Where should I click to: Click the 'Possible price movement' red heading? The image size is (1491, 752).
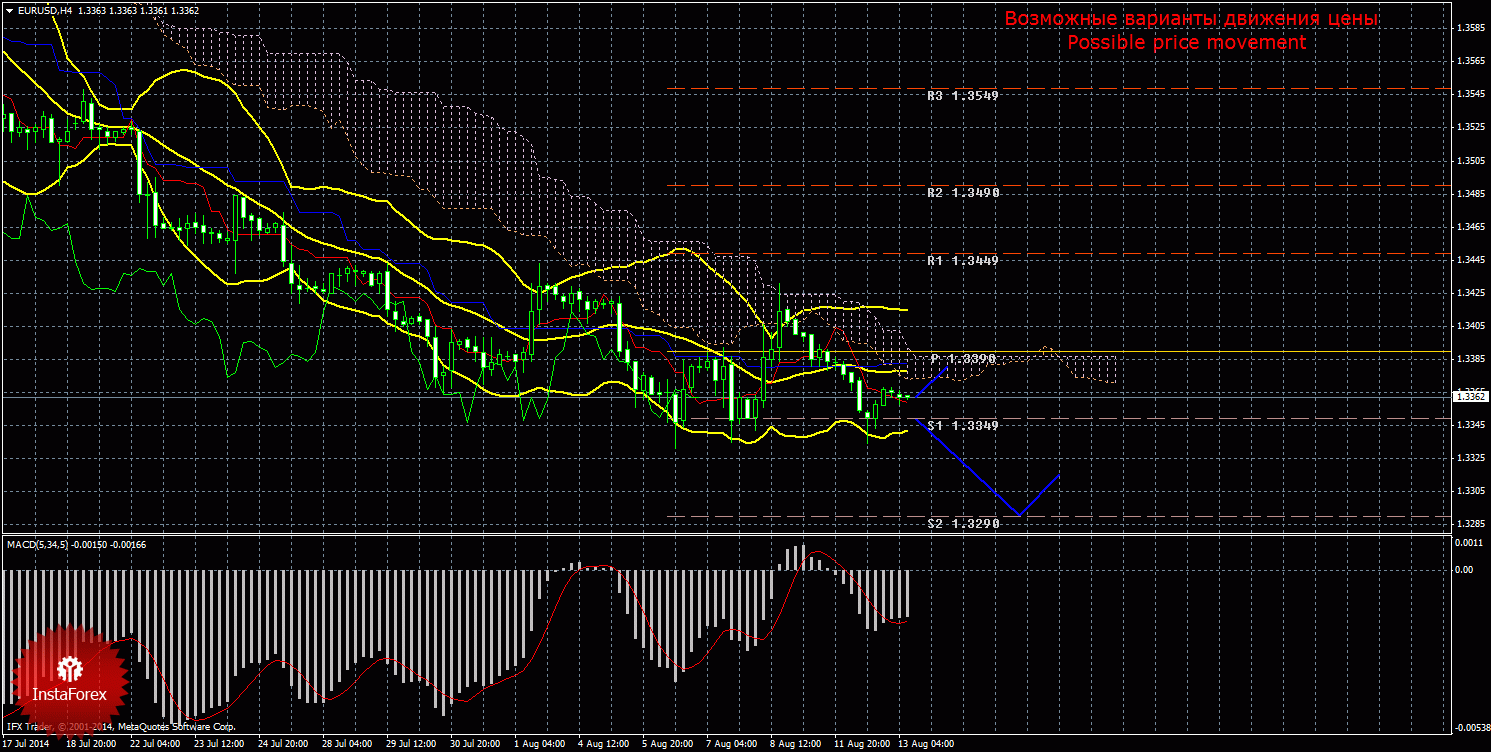coord(1186,43)
